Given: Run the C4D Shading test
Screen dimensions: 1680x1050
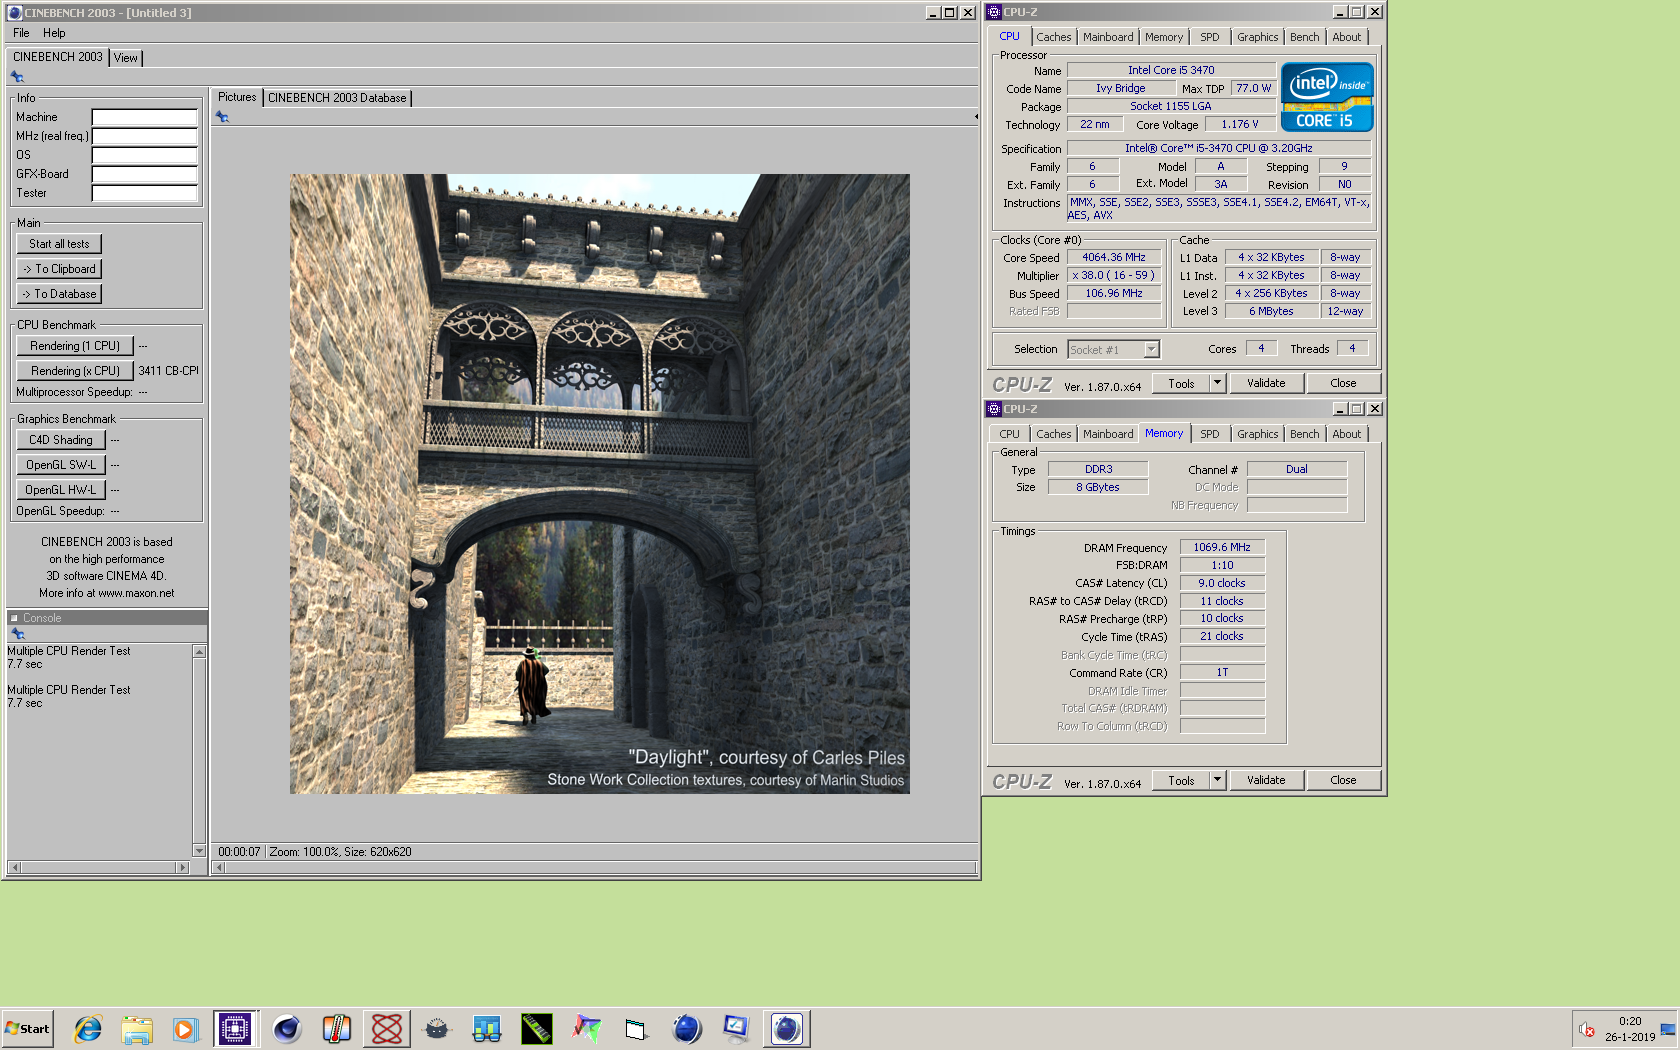Looking at the screenshot, I should pos(61,440).
